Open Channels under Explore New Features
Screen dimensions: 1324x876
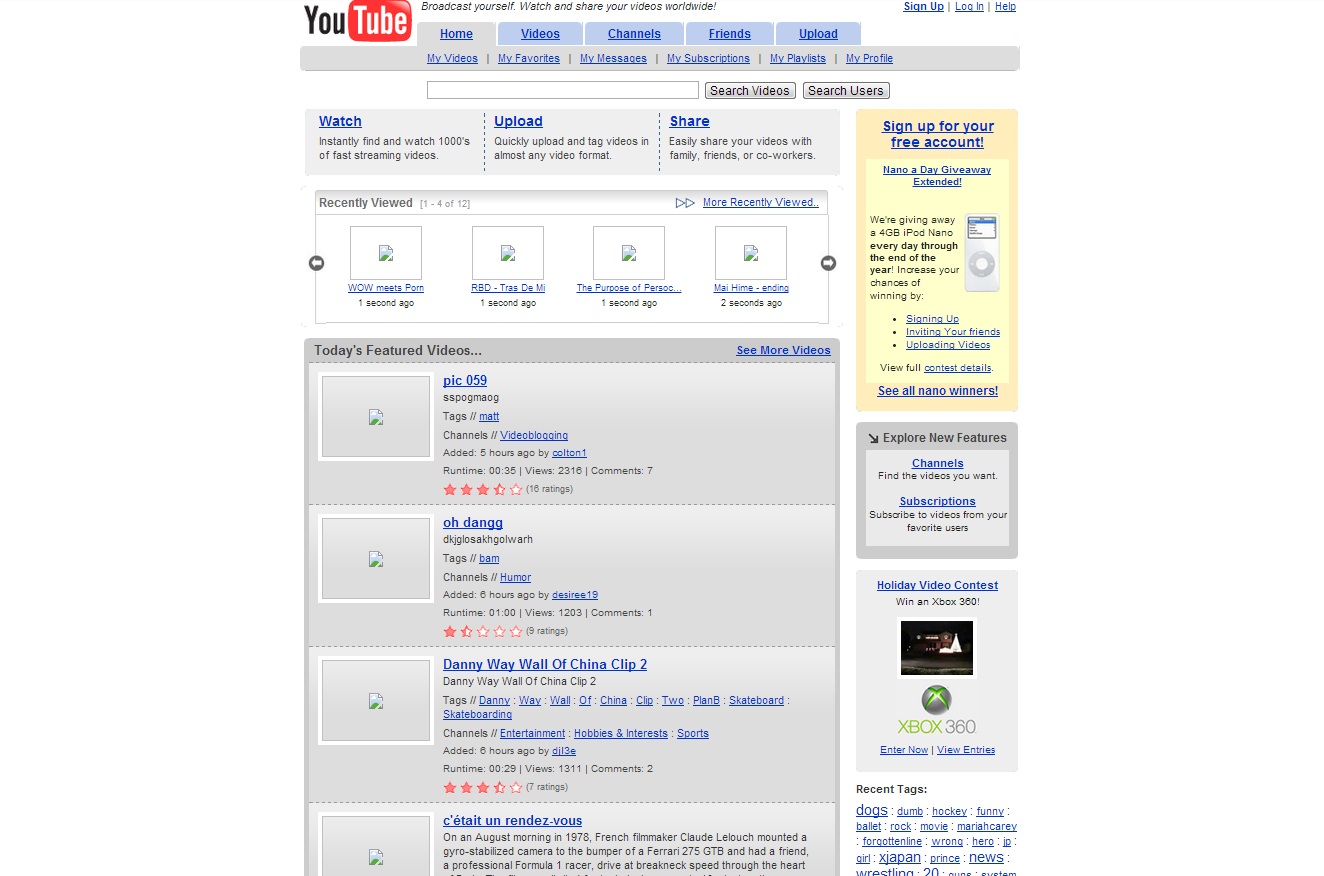point(938,463)
